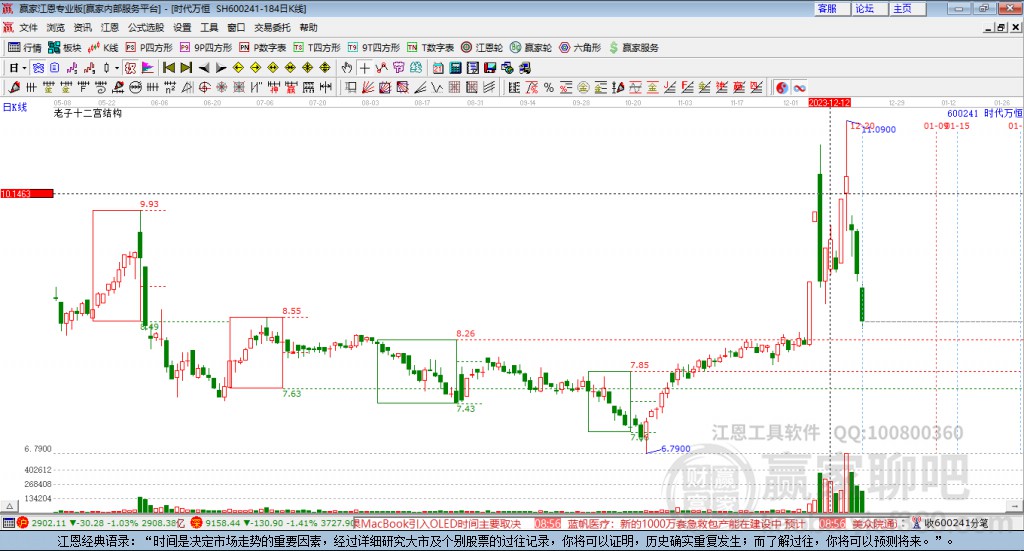The height and width of the screenshot is (551, 1024).
Task: Open the 江恩 menu
Action: pyautogui.click(x=110, y=27)
